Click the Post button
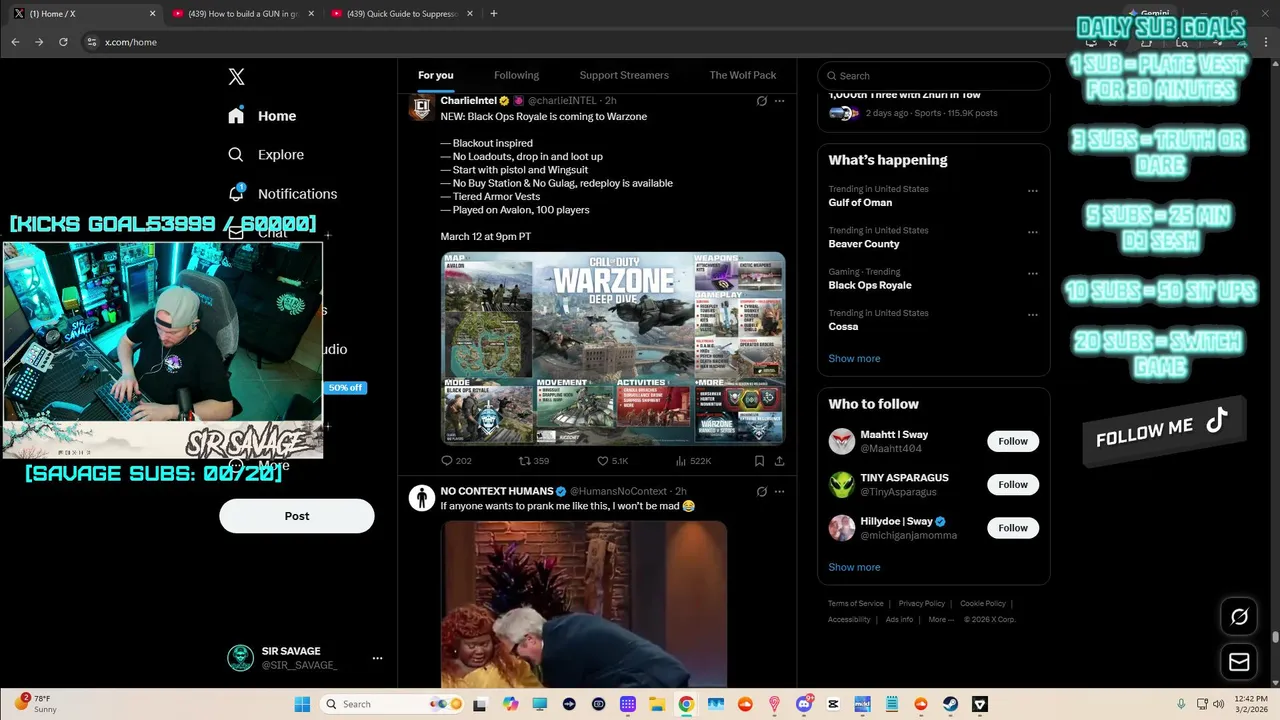This screenshot has height=720, width=1280. click(x=297, y=516)
